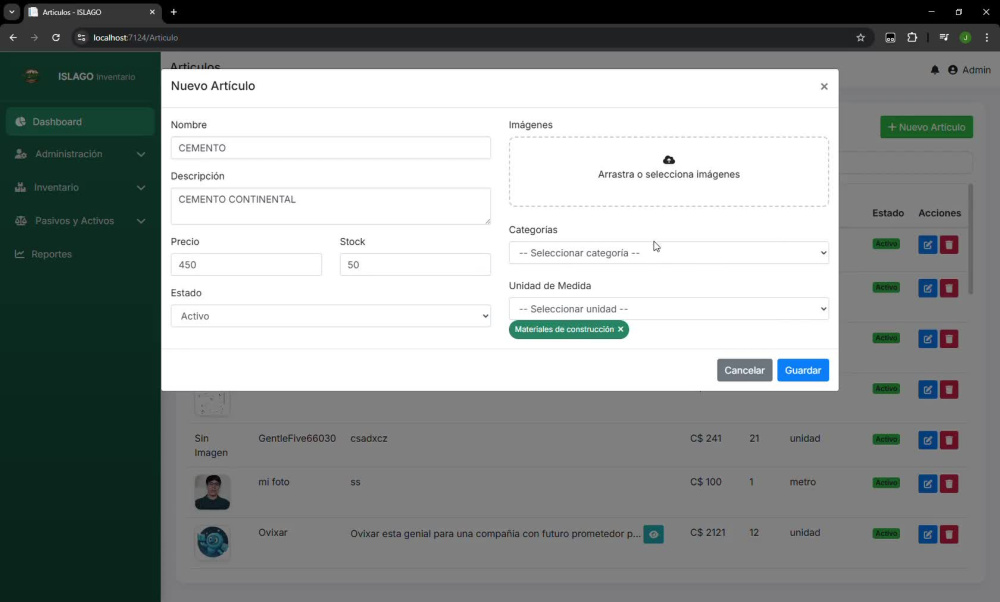Open a new browser tab
The image size is (1000, 602).
click(x=173, y=12)
